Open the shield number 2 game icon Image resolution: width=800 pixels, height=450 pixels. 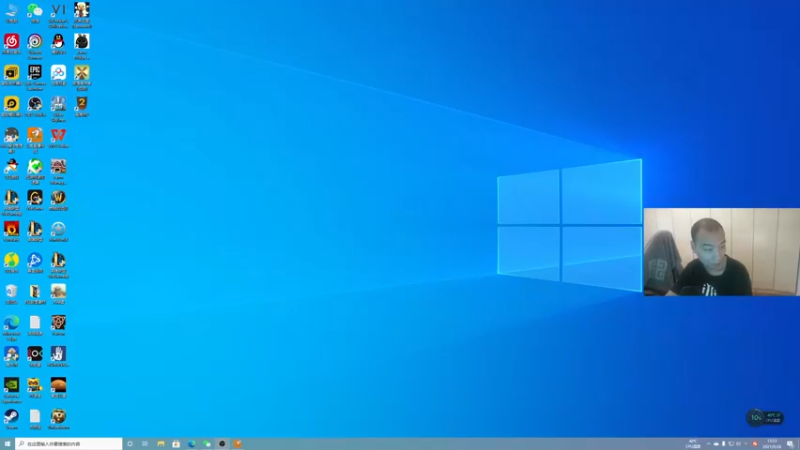click(x=82, y=104)
